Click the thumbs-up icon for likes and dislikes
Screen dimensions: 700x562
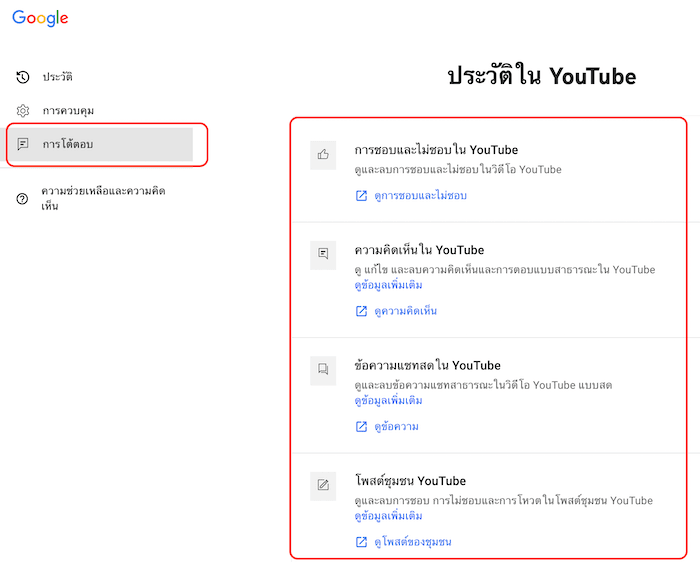(x=323, y=154)
